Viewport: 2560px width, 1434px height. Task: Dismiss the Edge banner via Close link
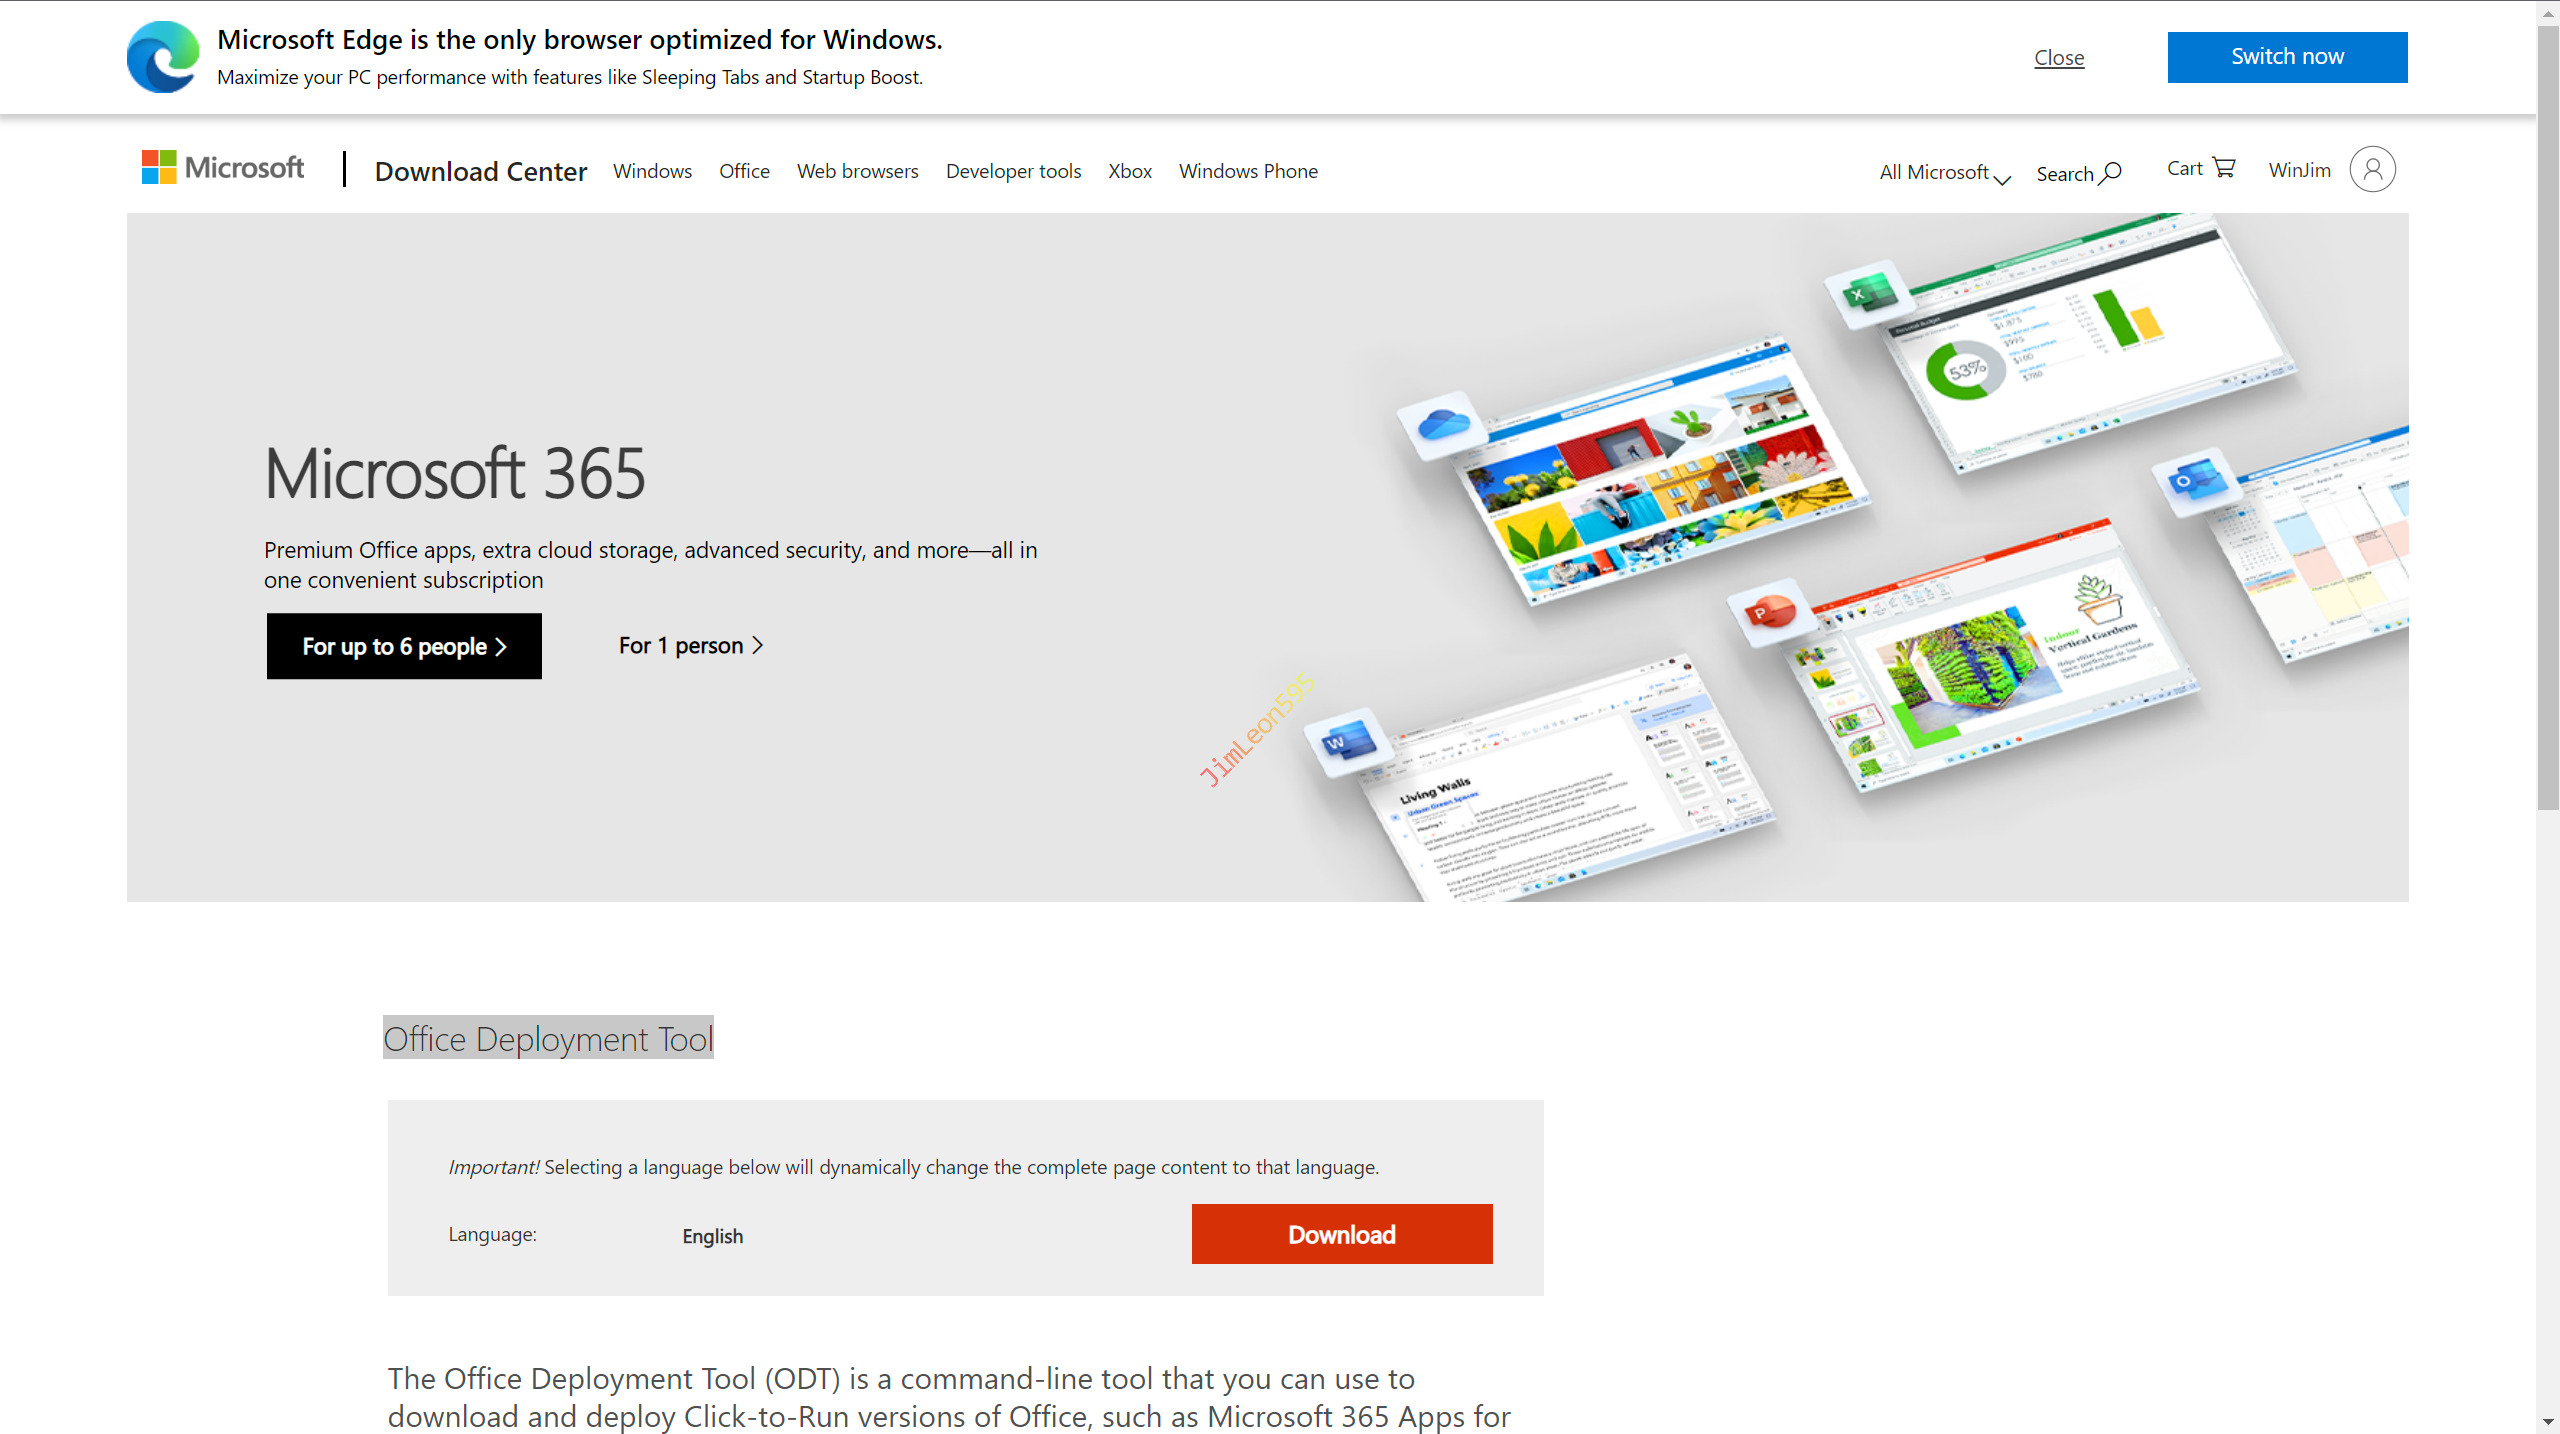click(x=2058, y=58)
